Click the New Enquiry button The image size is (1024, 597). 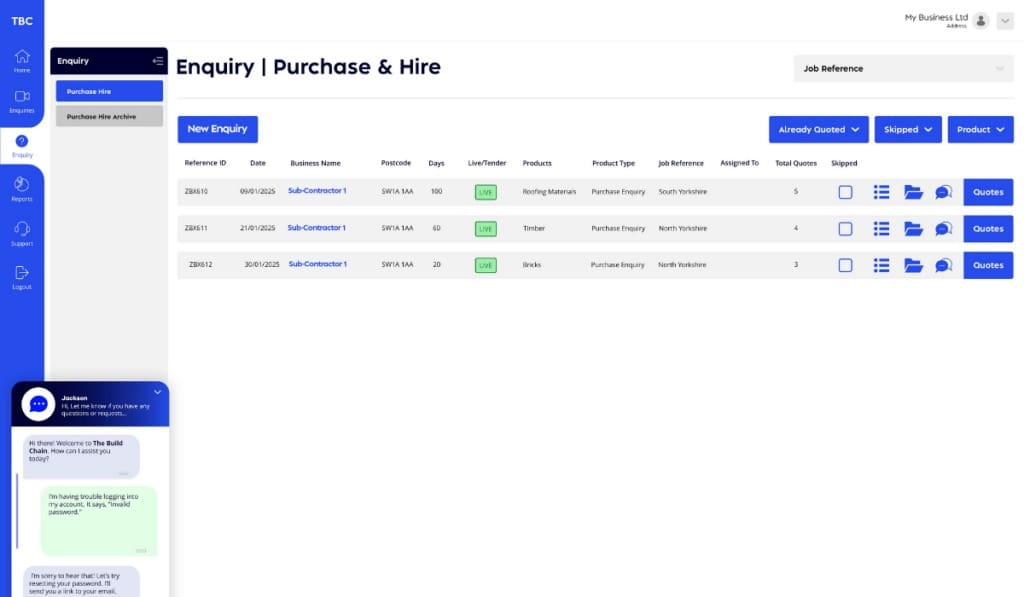point(217,129)
